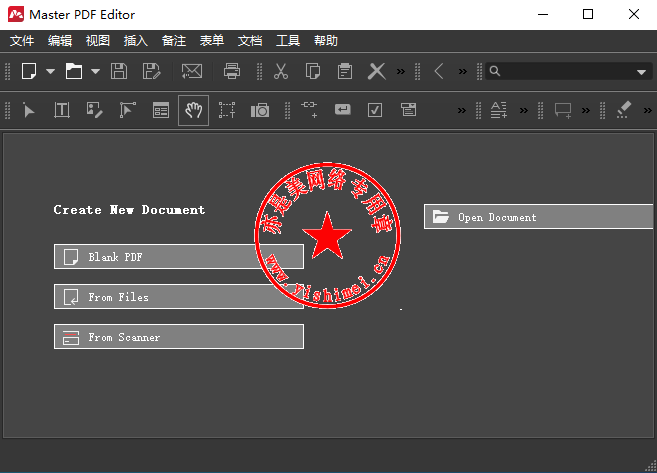
Task: Open the 表单 menu
Action: point(212,41)
